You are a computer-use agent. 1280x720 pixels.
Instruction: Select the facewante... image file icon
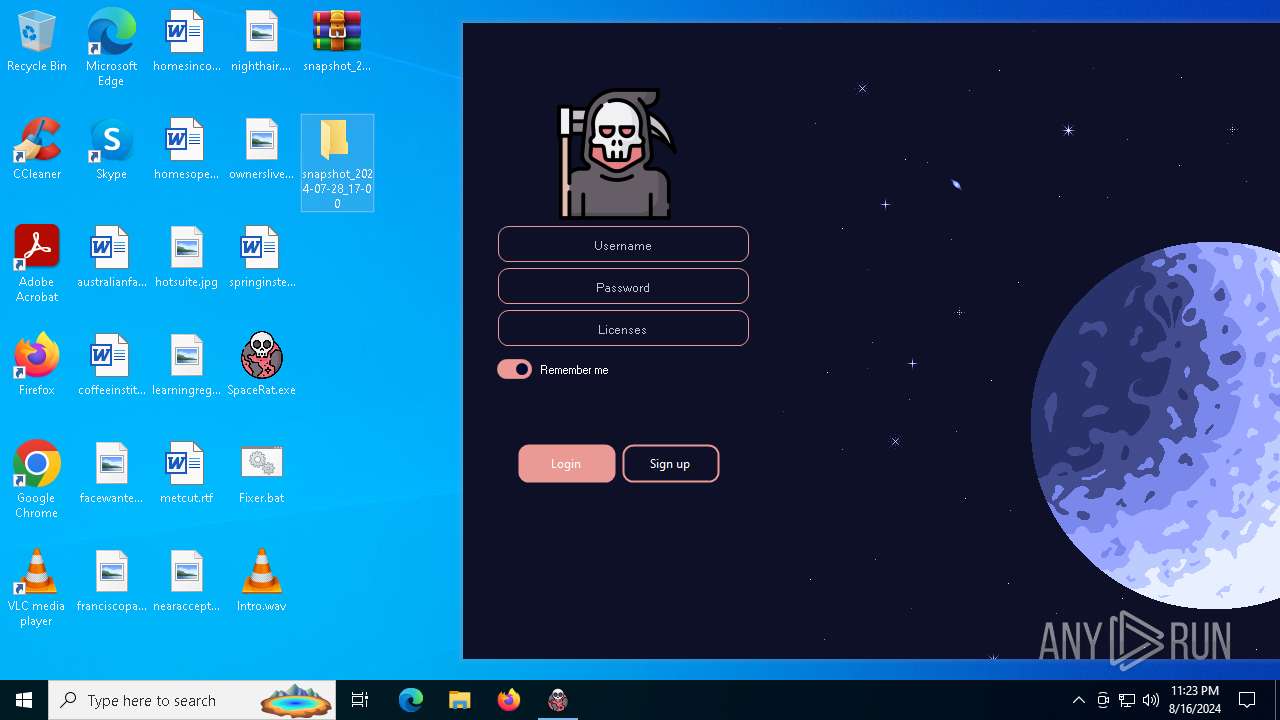(111, 474)
